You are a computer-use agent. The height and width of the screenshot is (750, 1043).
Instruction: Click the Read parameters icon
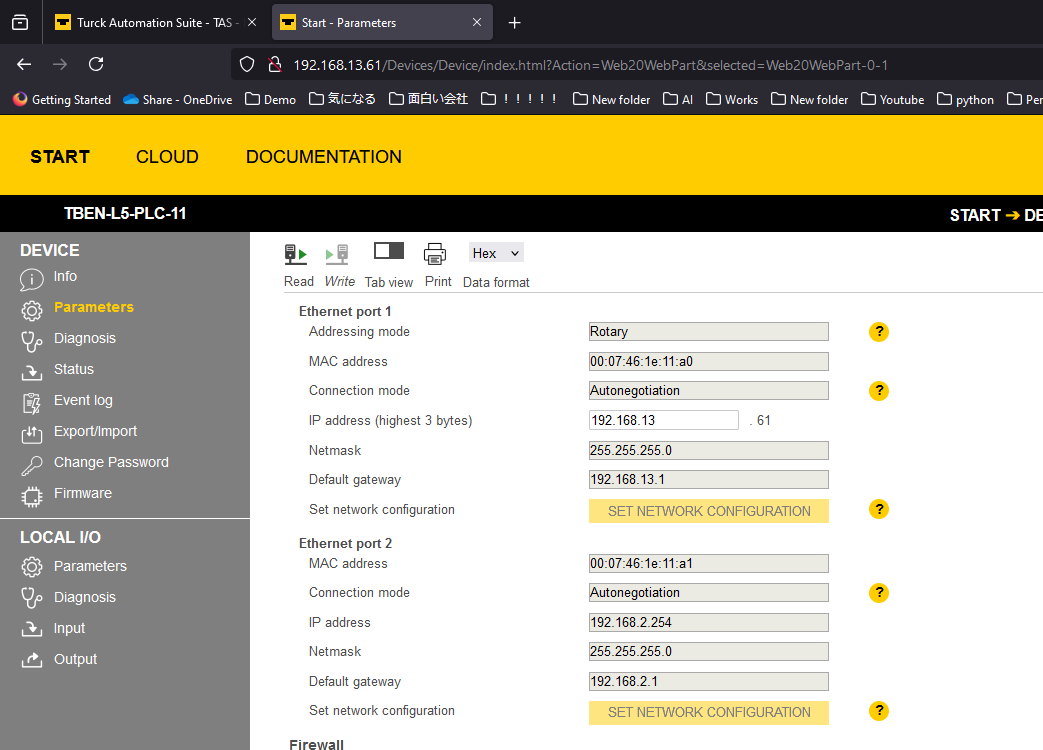click(x=296, y=254)
